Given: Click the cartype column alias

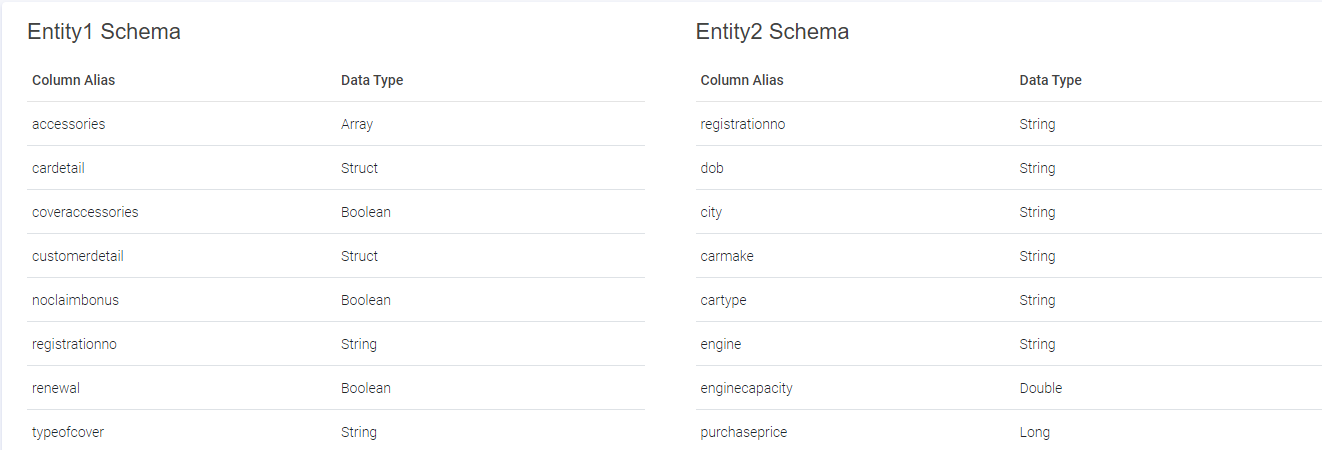Looking at the screenshot, I should 723,300.
